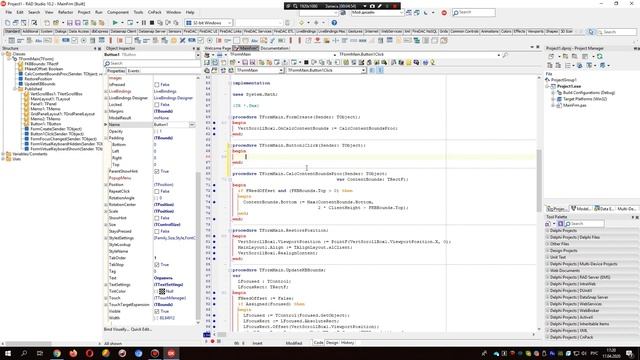Click the Firefox icon in Windows taskbar

pyautogui.click(x=73, y=353)
